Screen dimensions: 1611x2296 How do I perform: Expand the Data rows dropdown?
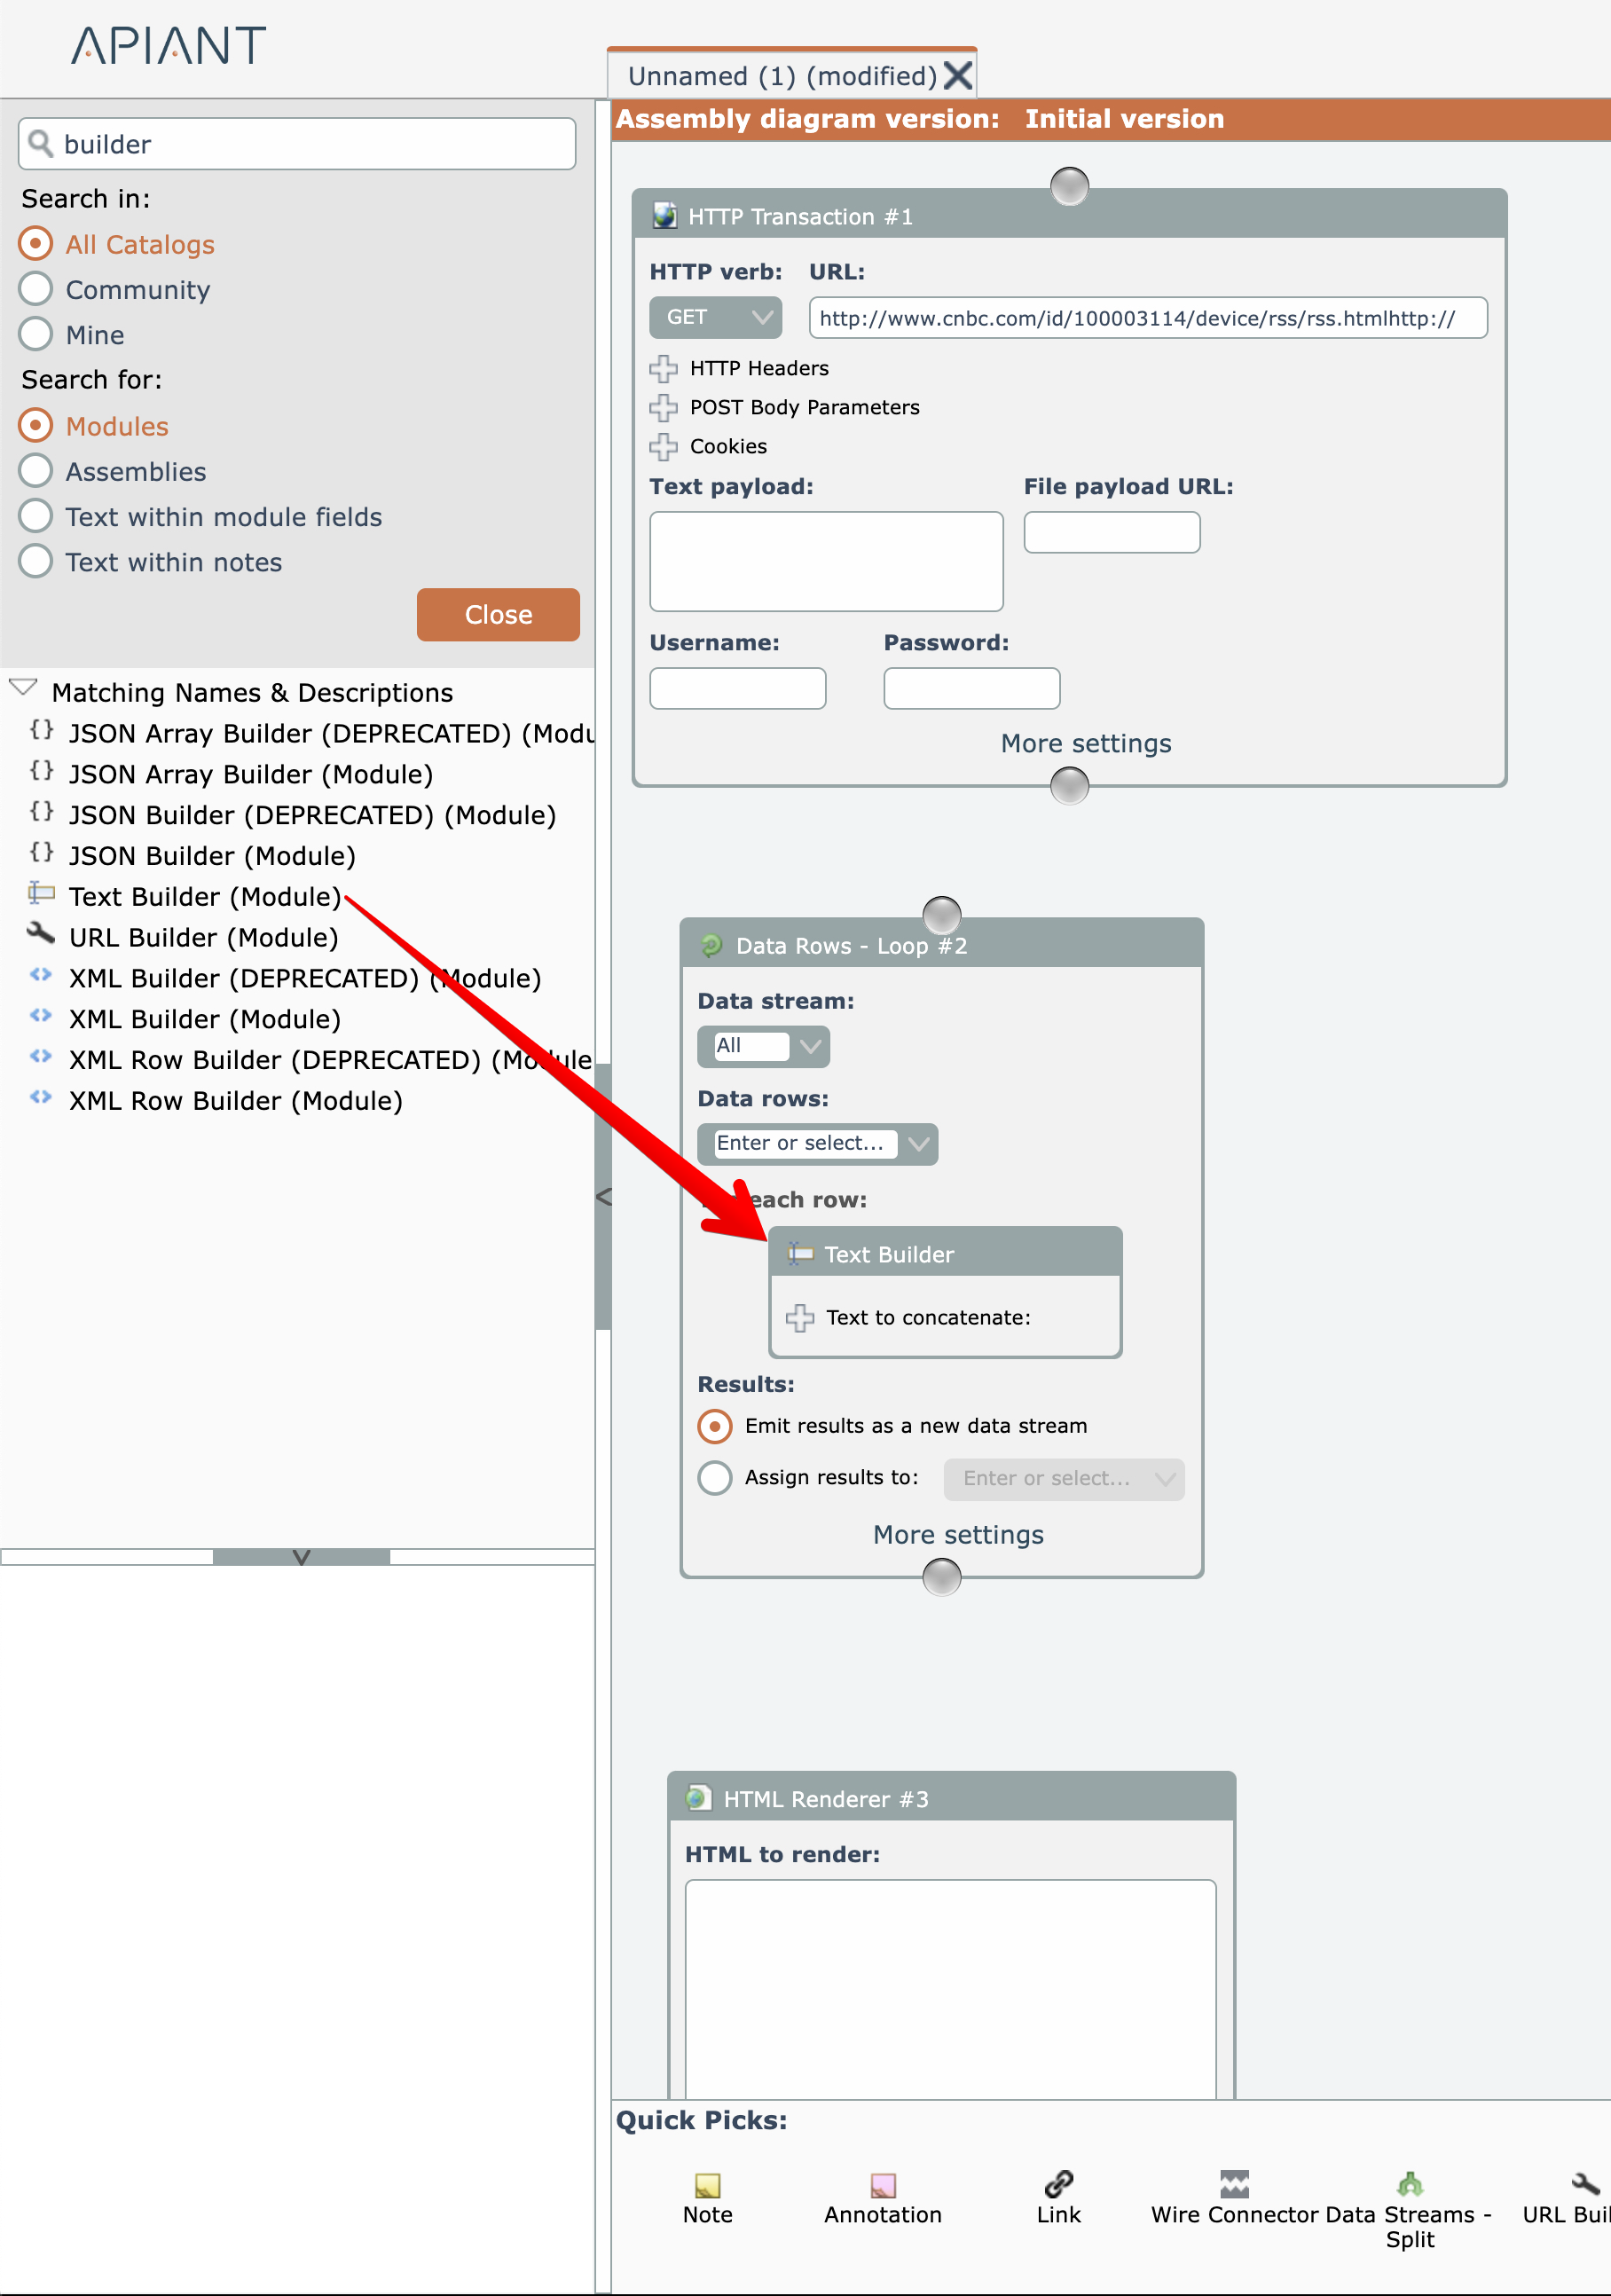click(918, 1144)
